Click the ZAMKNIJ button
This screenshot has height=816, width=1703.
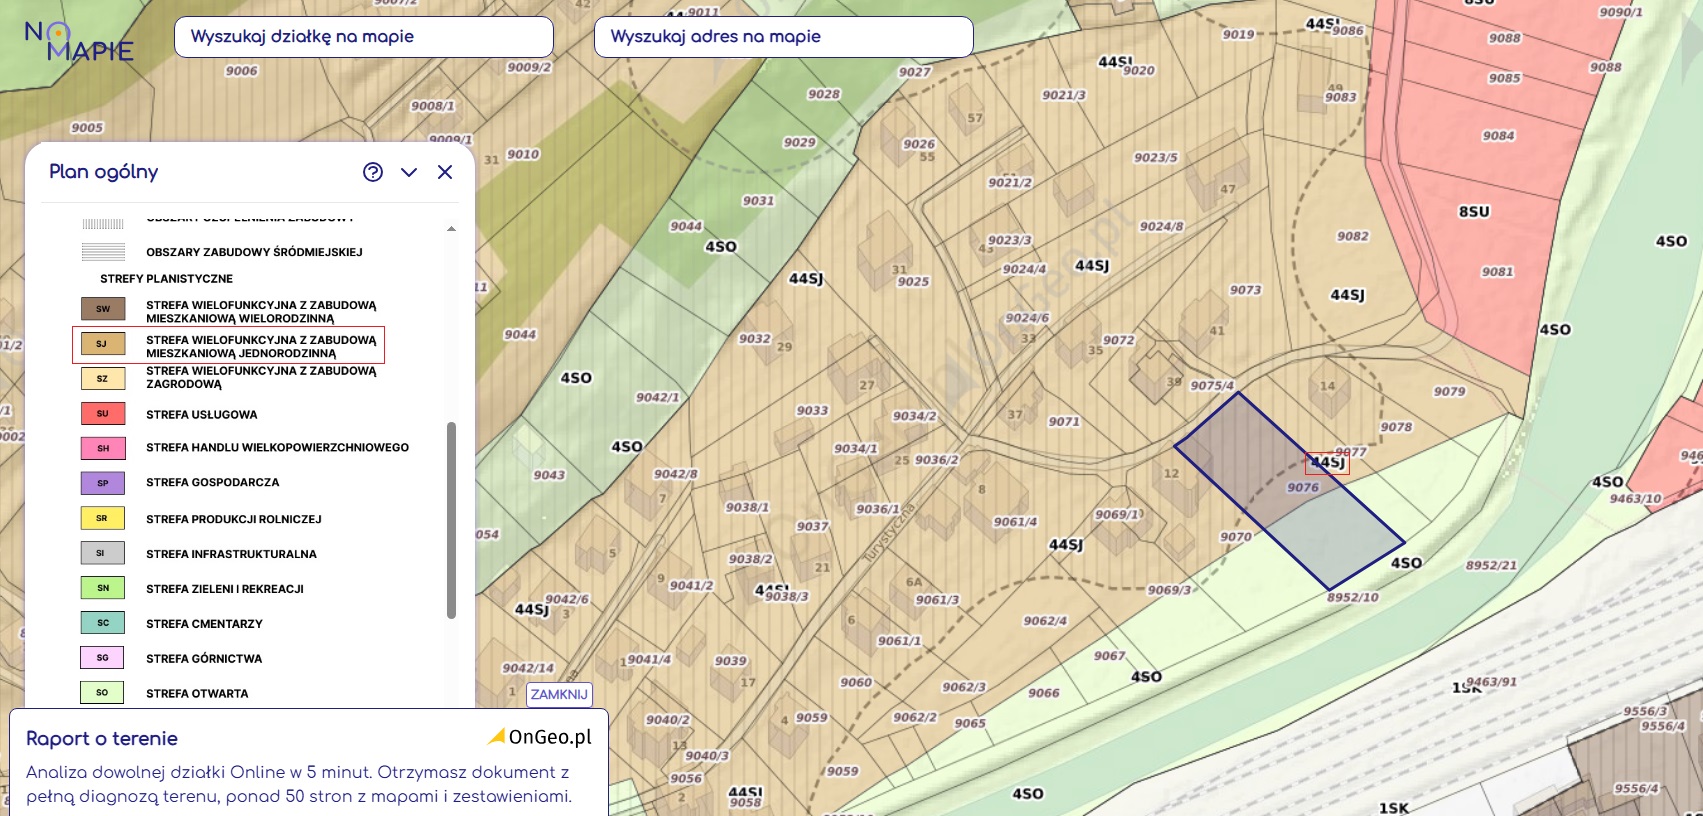pyautogui.click(x=559, y=694)
